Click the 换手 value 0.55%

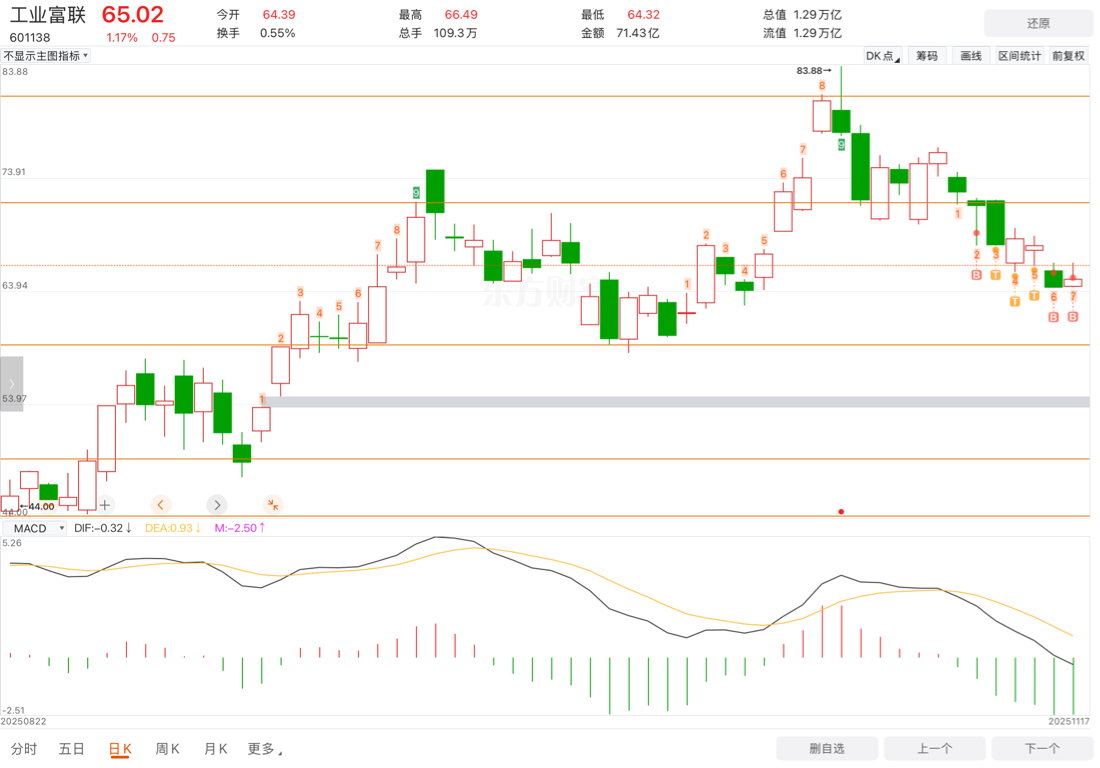(278, 33)
